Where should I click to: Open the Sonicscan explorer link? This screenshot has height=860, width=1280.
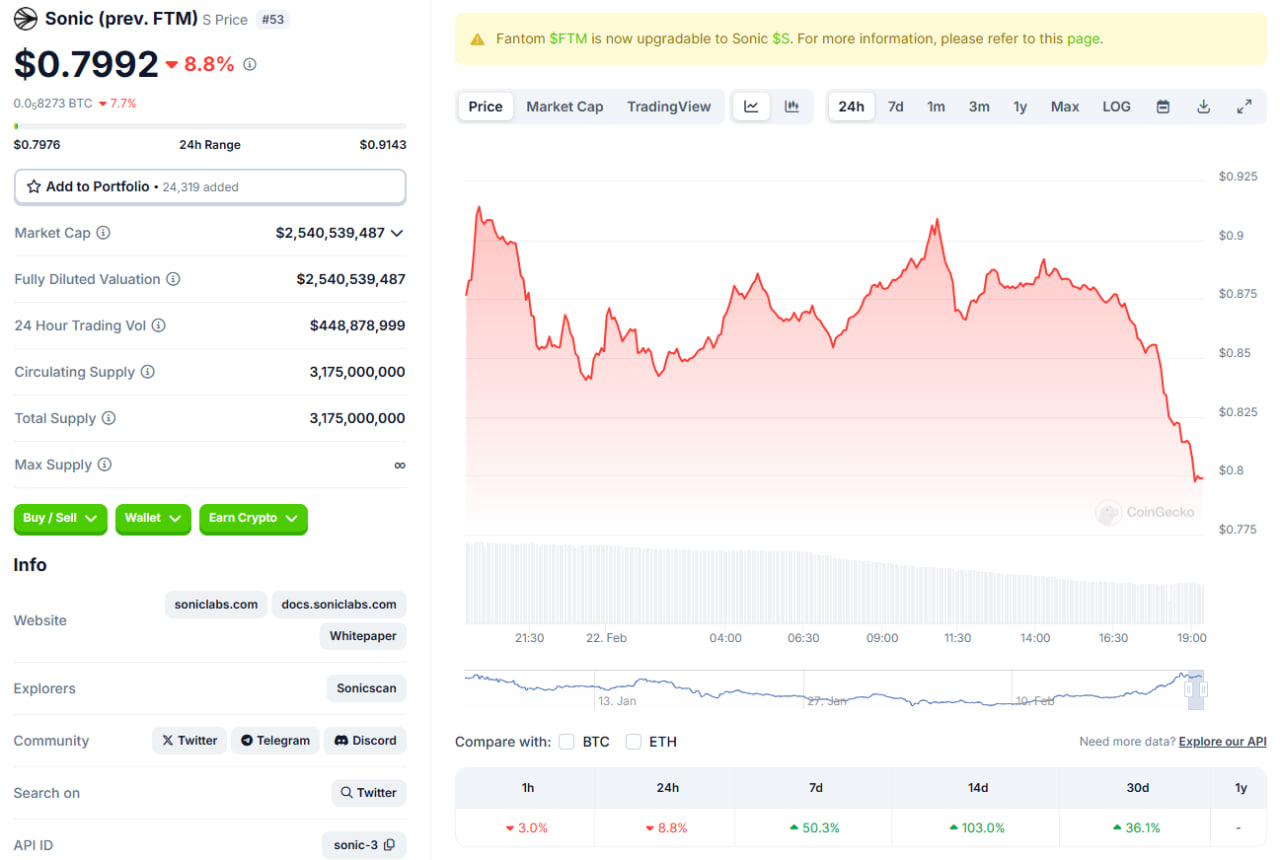(367, 688)
